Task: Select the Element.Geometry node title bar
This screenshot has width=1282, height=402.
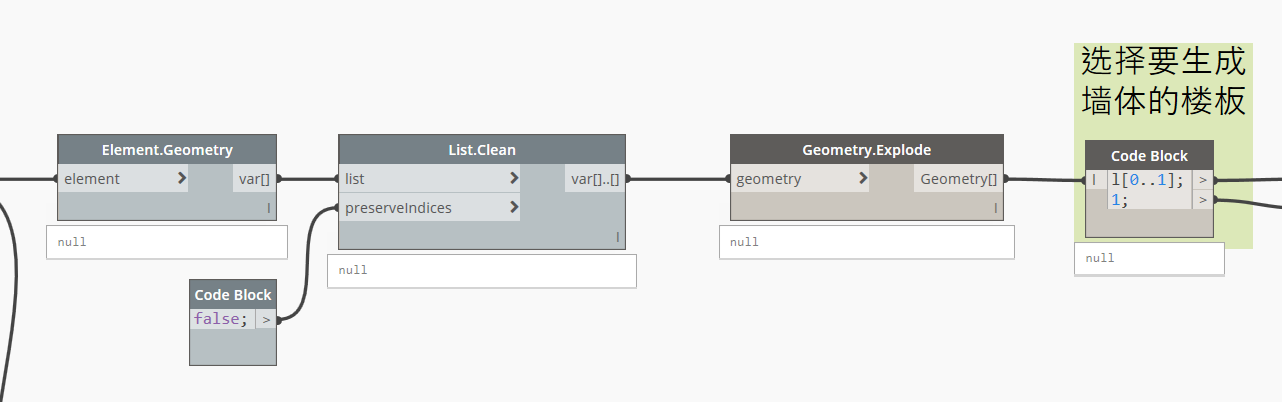Action: [167, 150]
